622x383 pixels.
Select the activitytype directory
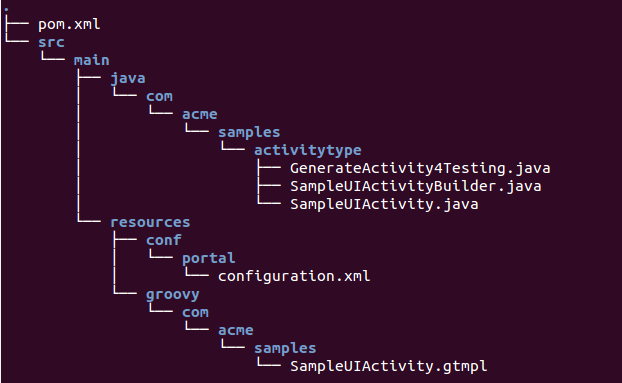(307, 151)
